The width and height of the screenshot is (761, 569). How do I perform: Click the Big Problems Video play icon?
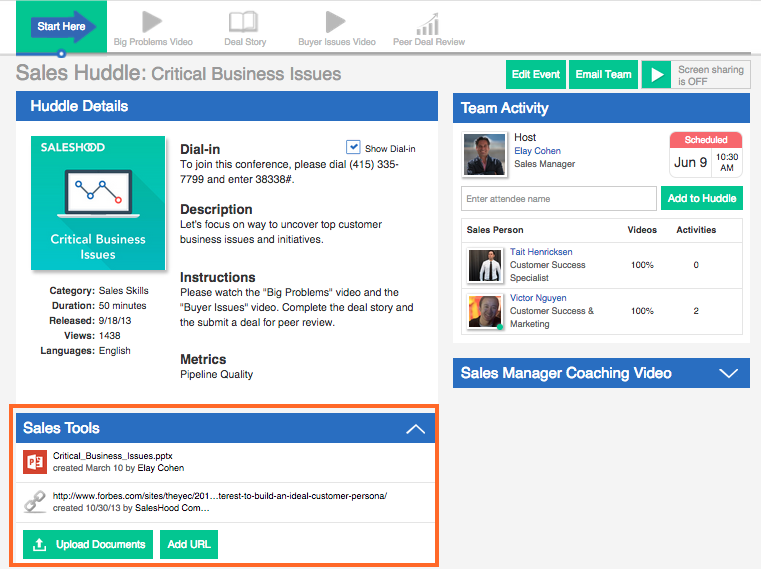tap(152, 22)
